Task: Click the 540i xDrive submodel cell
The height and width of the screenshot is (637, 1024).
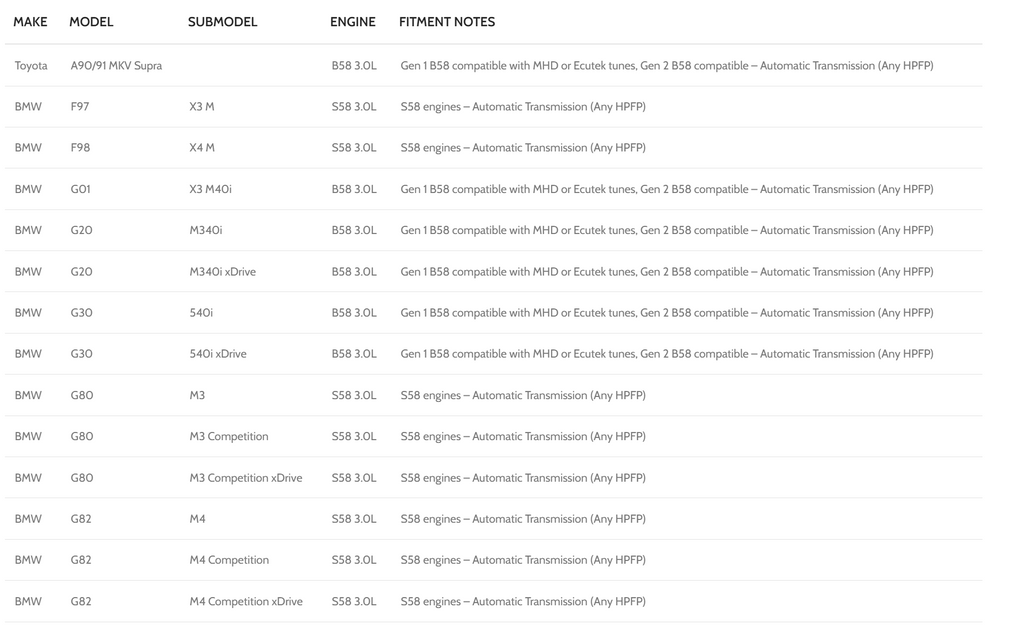Action: [x=218, y=354]
